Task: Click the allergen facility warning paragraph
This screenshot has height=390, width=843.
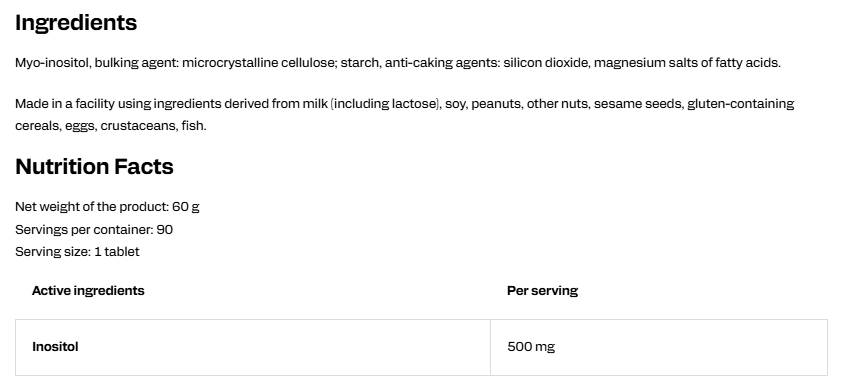Action: coord(404,115)
